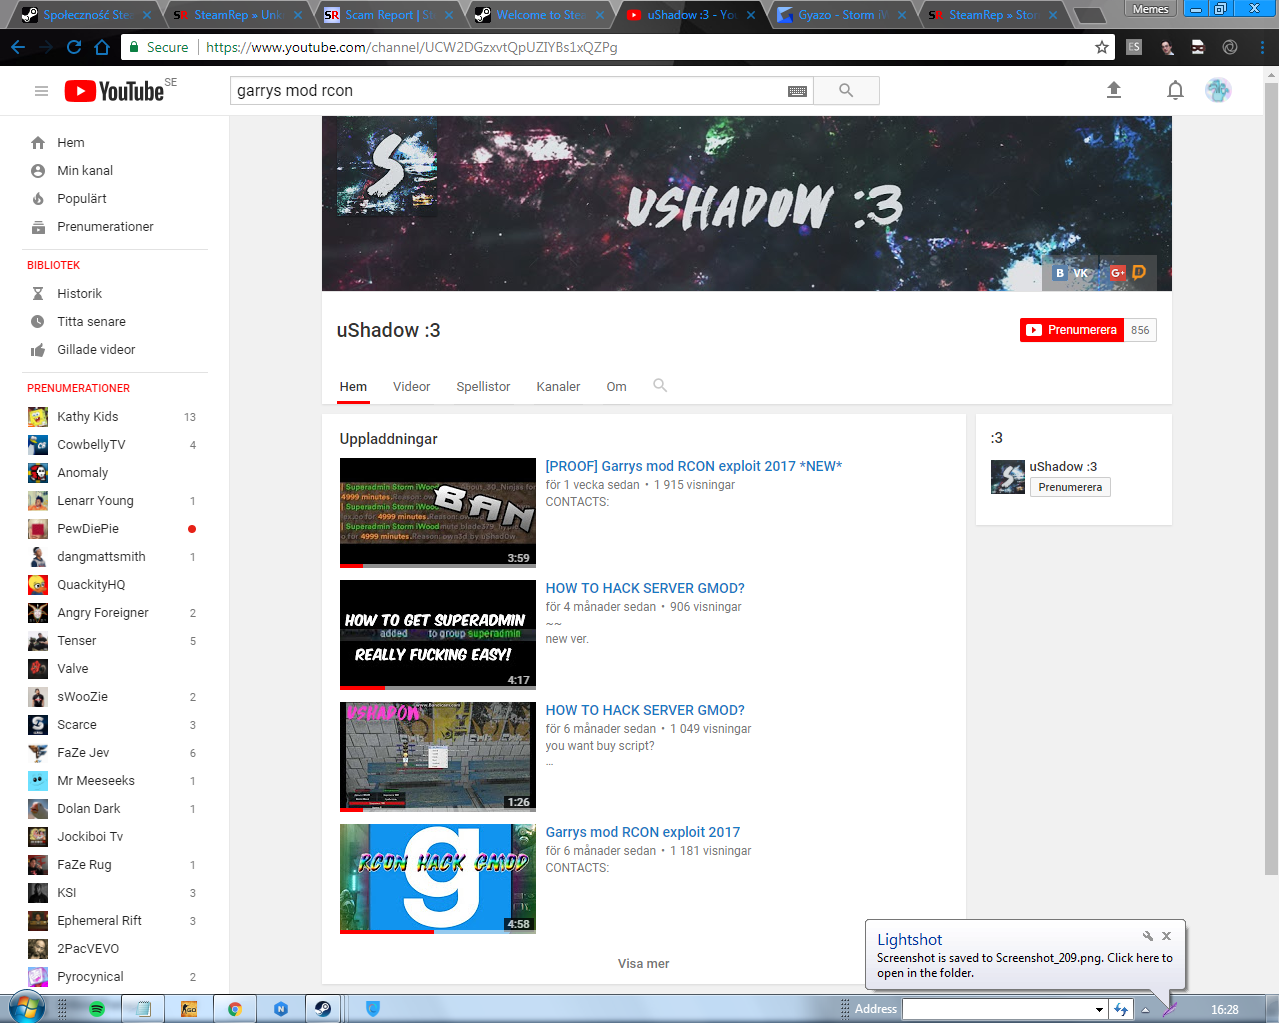
Task: Select the Hem channel tab
Action: 353,387
